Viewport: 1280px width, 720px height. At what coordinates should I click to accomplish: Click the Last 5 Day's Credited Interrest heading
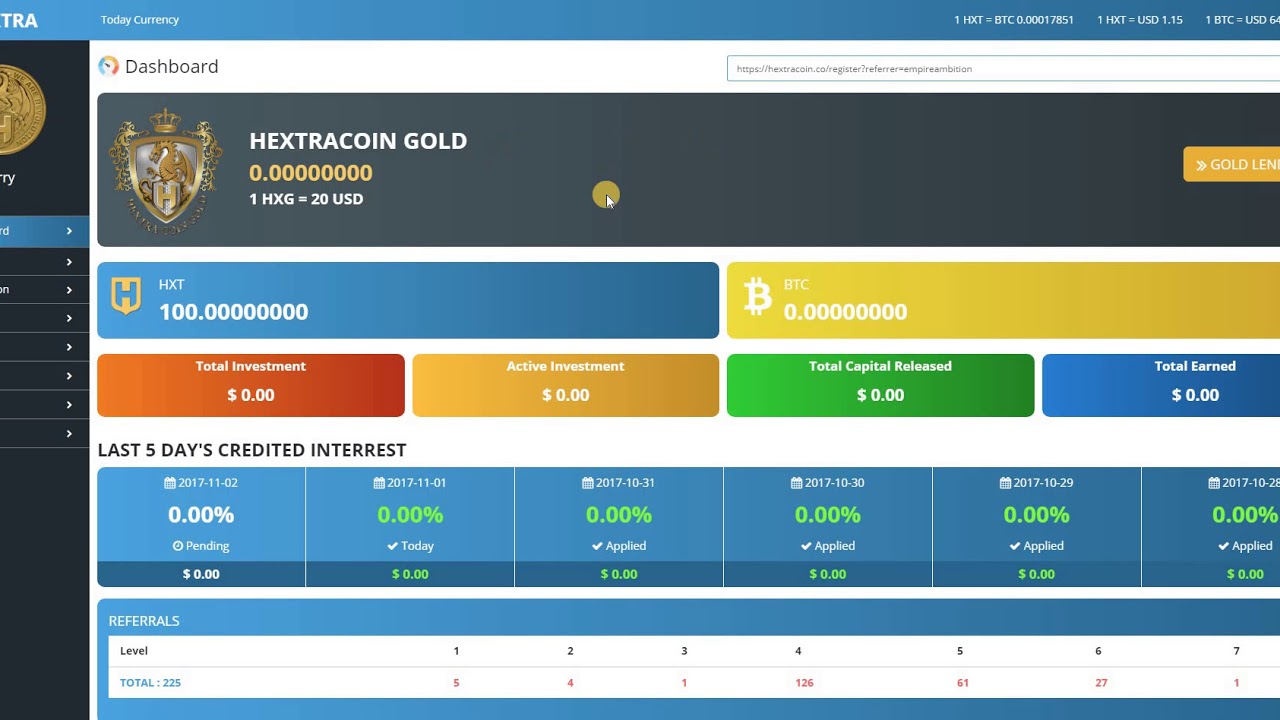pos(252,450)
